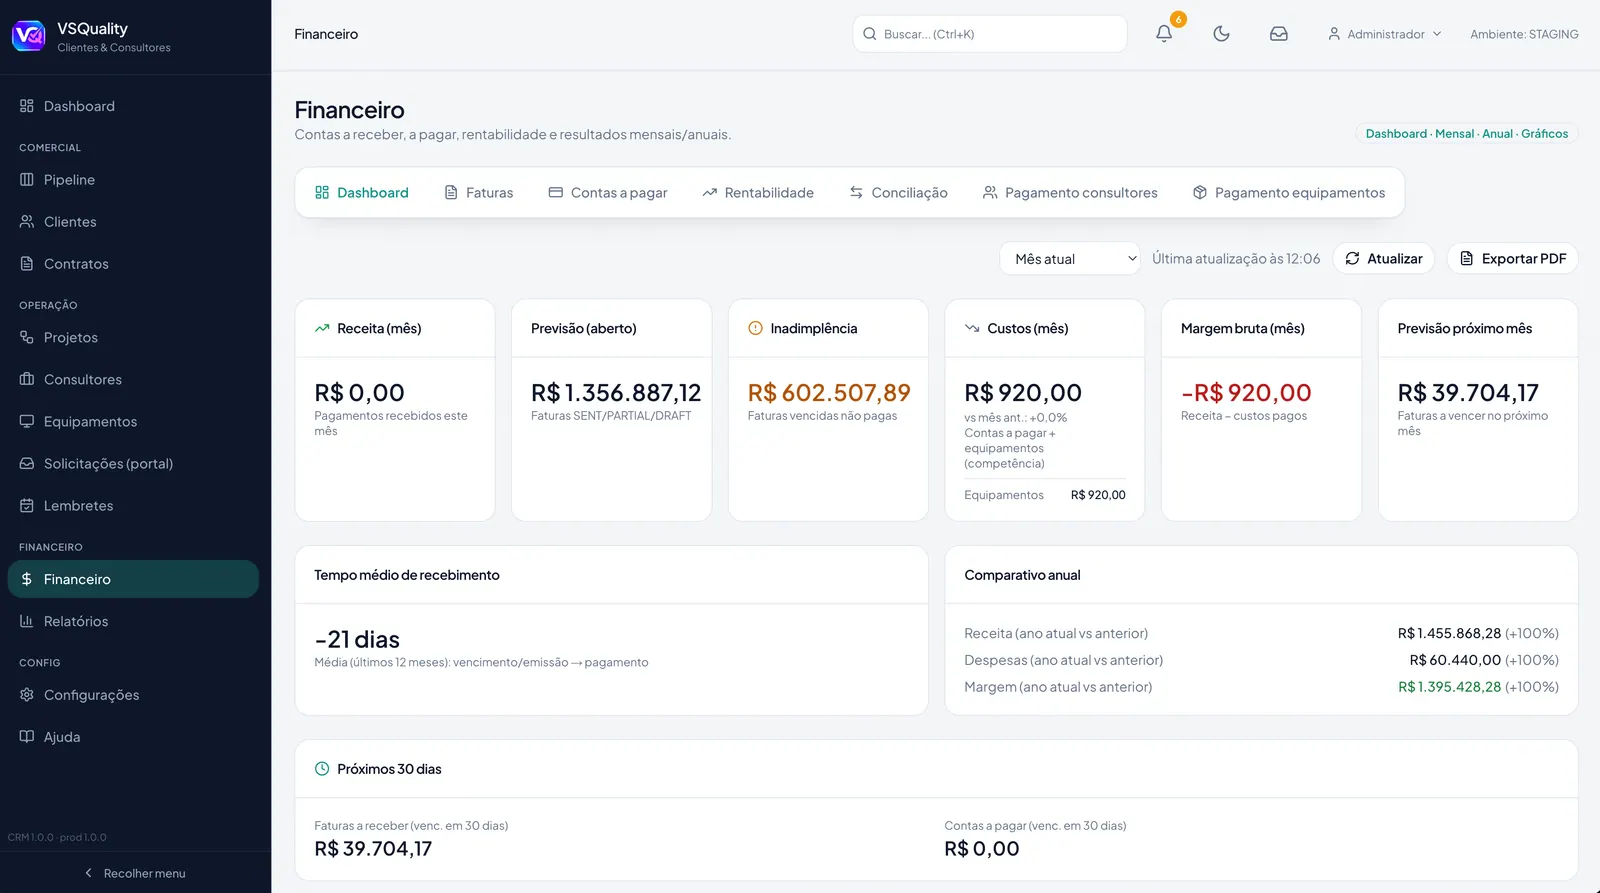Click the Exportar PDF button
This screenshot has height=893, width=1600.
pyautogui.click(x=1513, y=258)
